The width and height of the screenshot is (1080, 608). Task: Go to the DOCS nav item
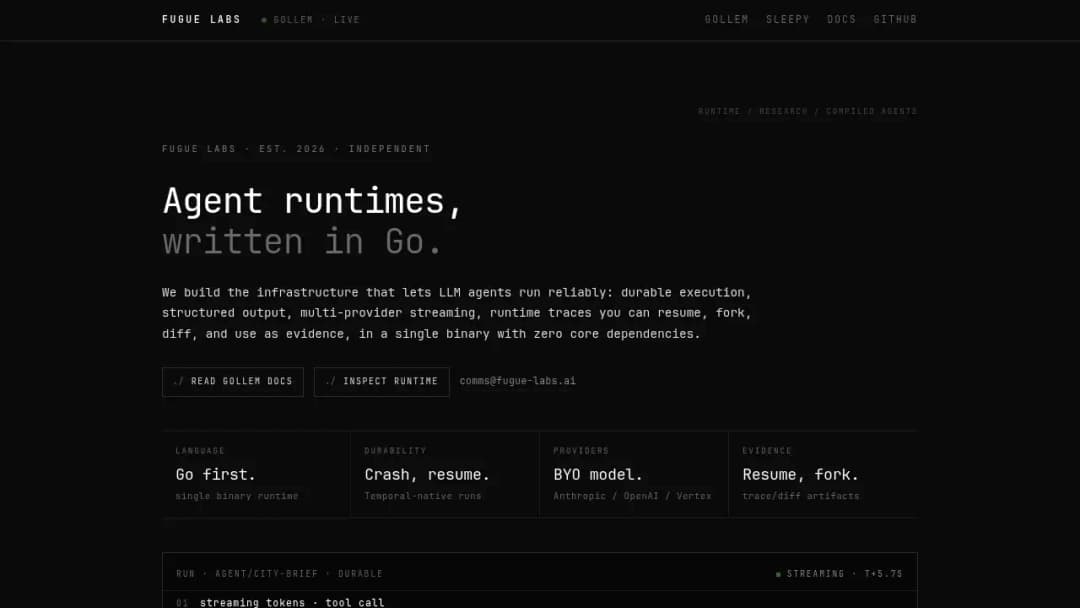point(841,19)
